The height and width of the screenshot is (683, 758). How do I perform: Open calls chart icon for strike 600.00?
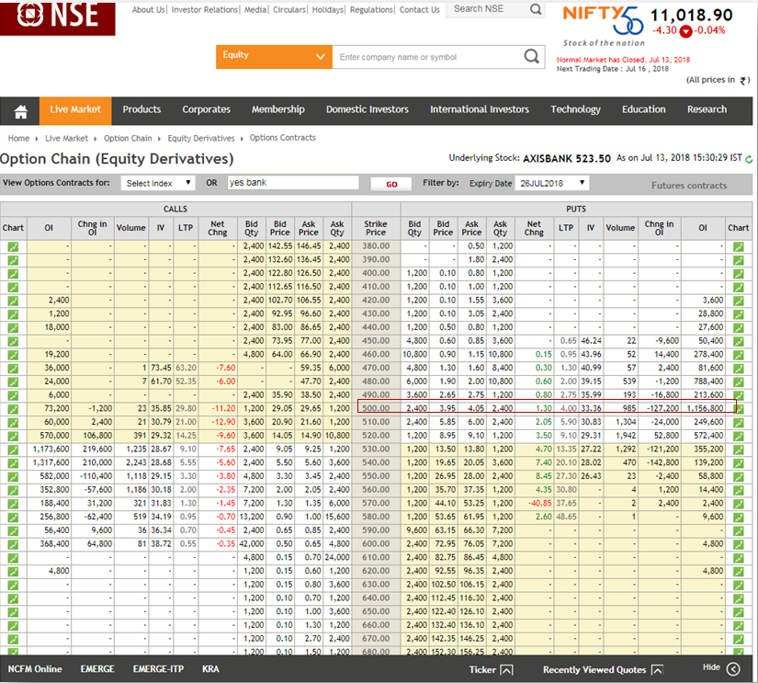[x=13, y=544]
